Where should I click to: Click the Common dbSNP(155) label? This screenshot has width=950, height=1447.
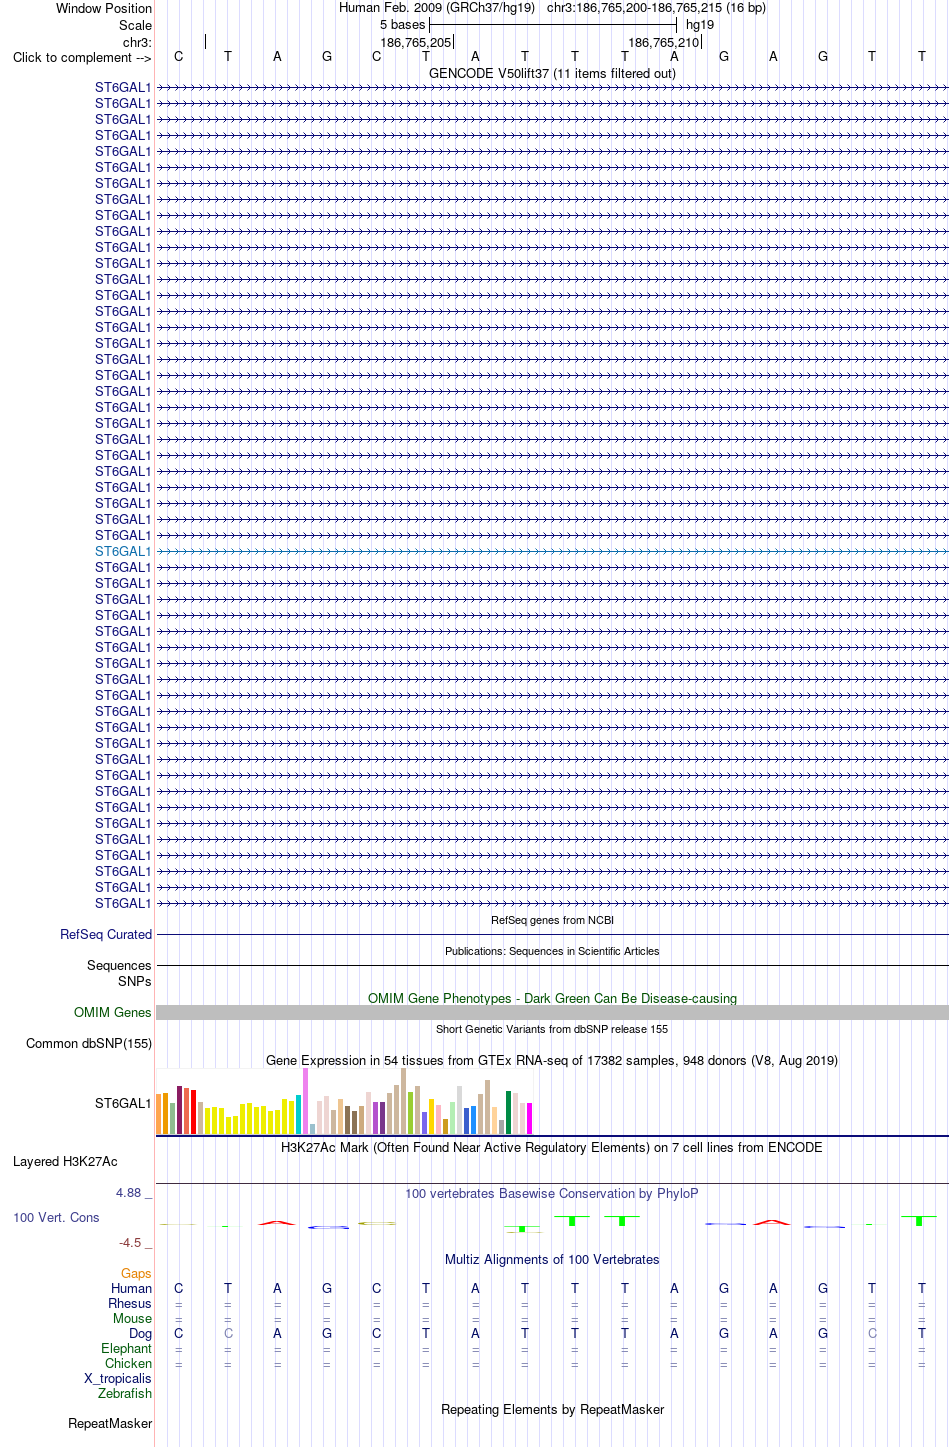(89, 1043)
